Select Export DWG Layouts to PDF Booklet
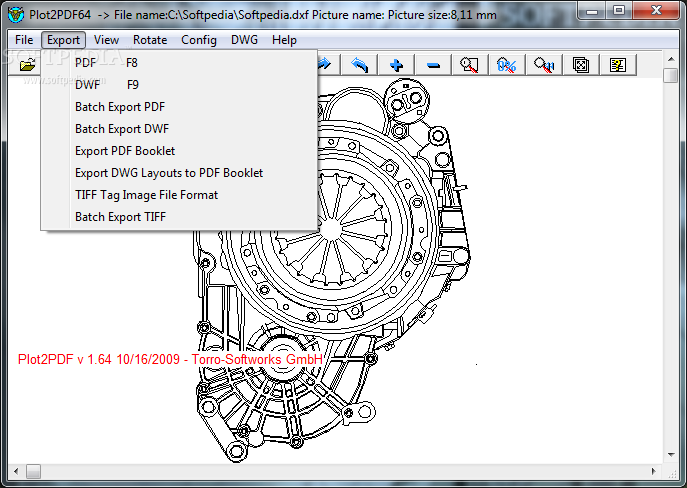Image resolution: width=687 pixels, height=488 pixels. coord(179,173)
